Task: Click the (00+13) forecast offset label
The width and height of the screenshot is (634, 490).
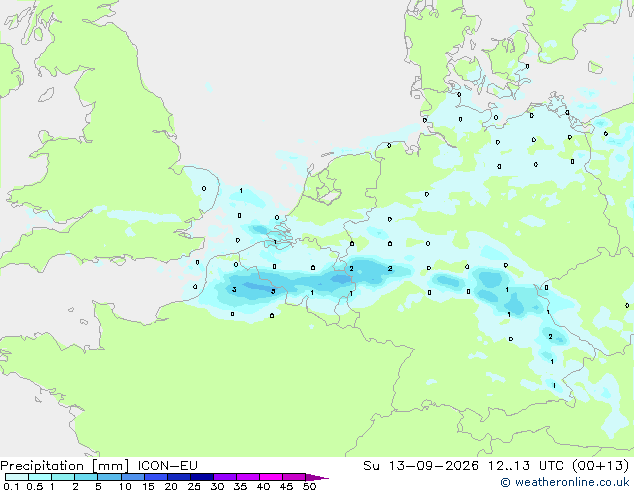Action: click(601, 465)
